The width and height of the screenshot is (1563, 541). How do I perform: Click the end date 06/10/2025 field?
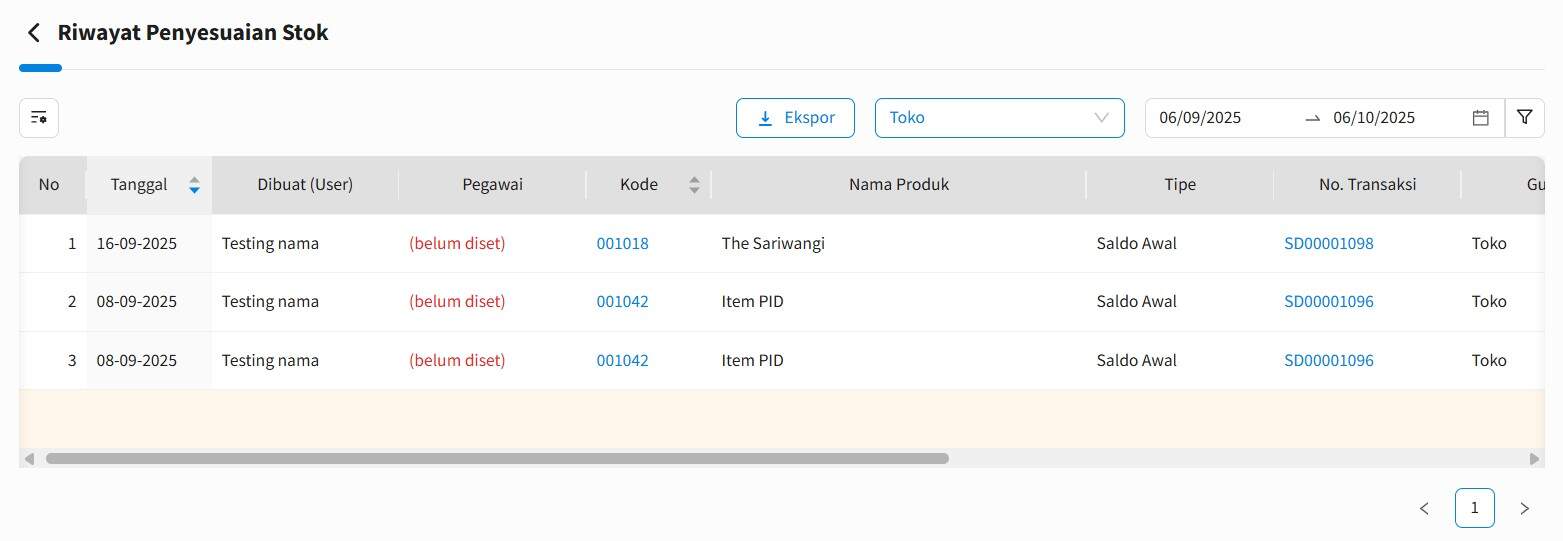1374,118
